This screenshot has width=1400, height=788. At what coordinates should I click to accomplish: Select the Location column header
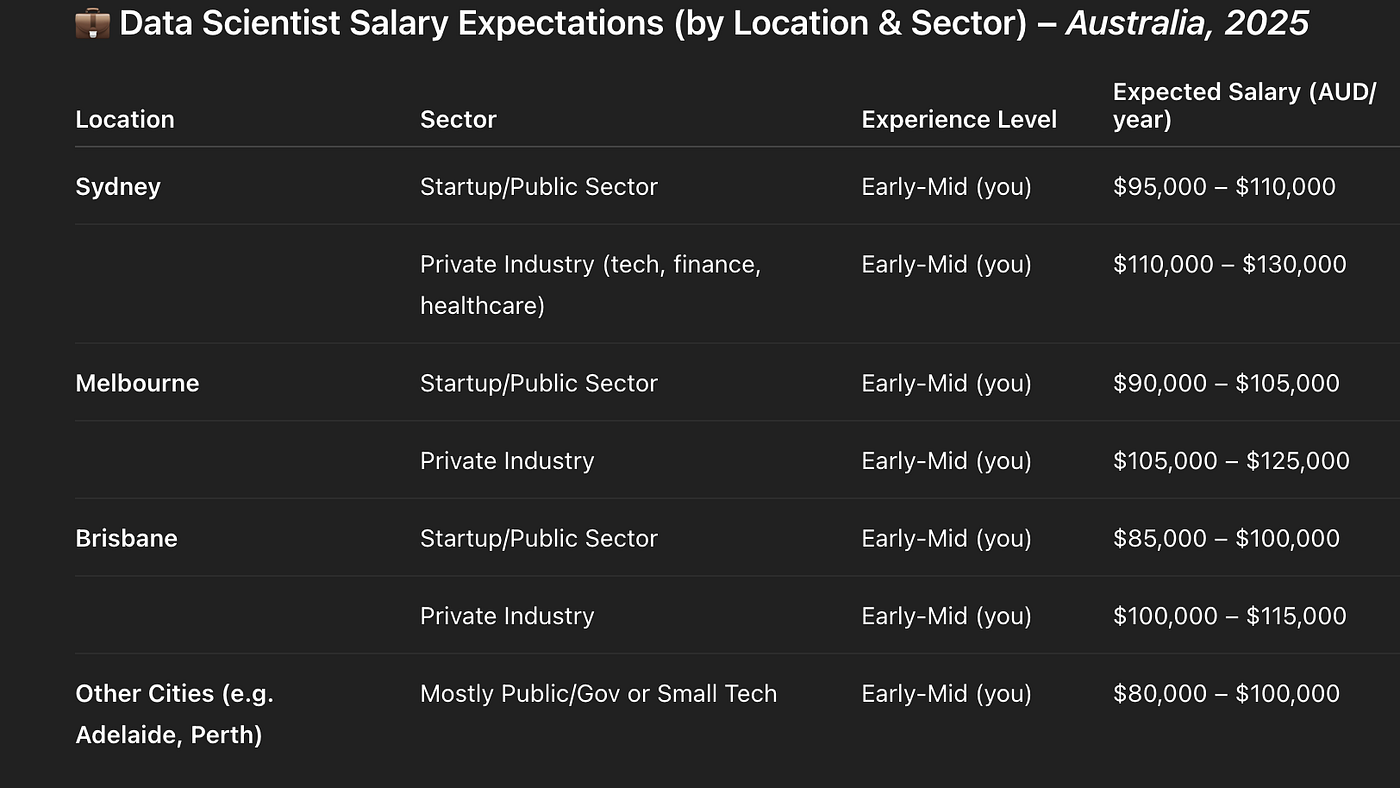[125, 119]
